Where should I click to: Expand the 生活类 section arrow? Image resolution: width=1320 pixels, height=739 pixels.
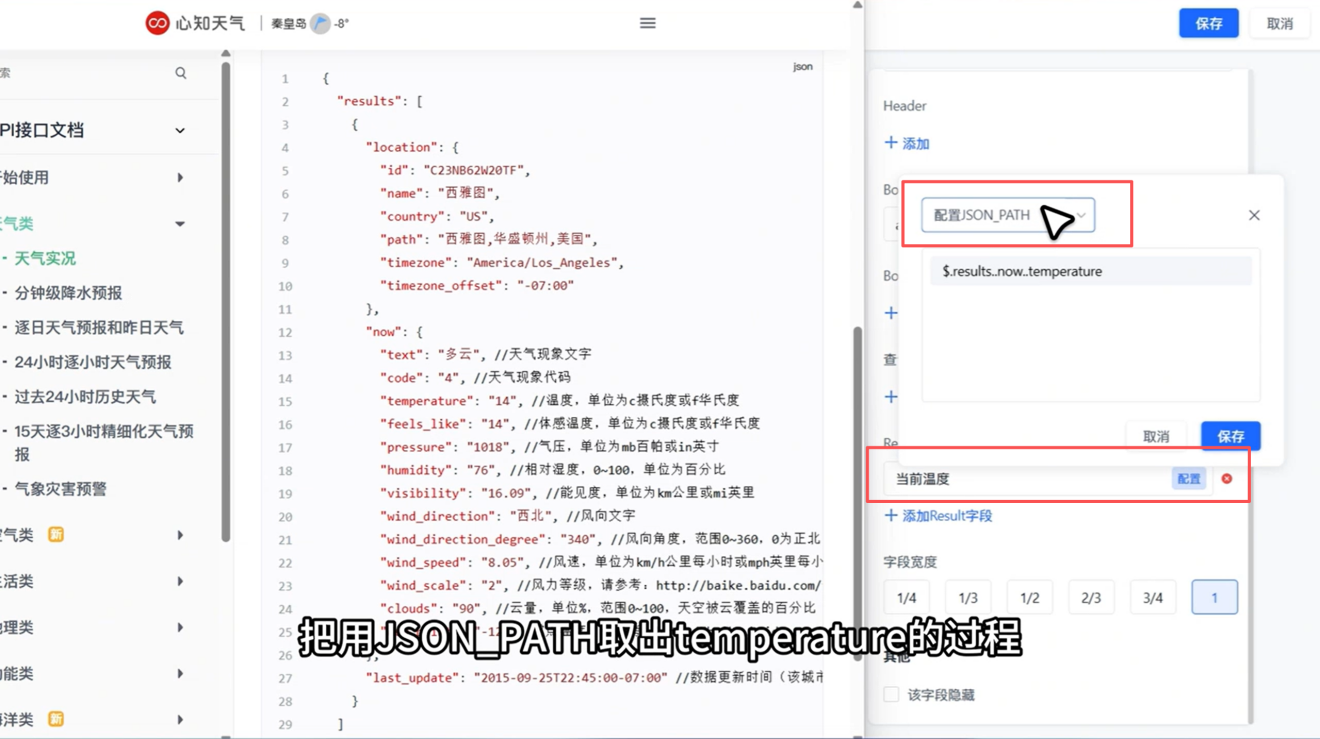pyautogui.click(x=180, y=581)
